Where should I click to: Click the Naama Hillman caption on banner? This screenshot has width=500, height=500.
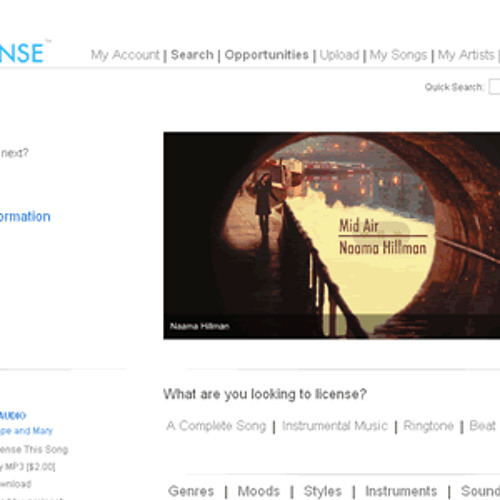pyautogui.click(x=199, y=326)
